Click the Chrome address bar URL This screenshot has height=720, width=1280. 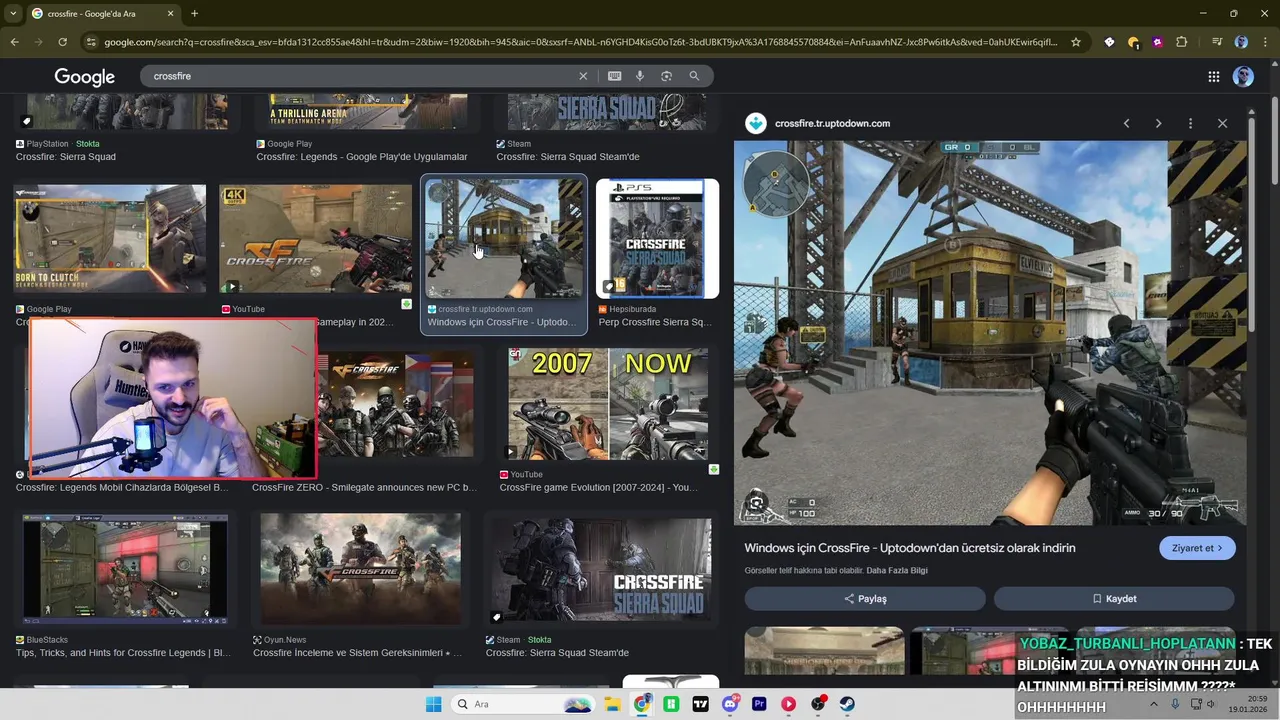(x=580, y=42)
